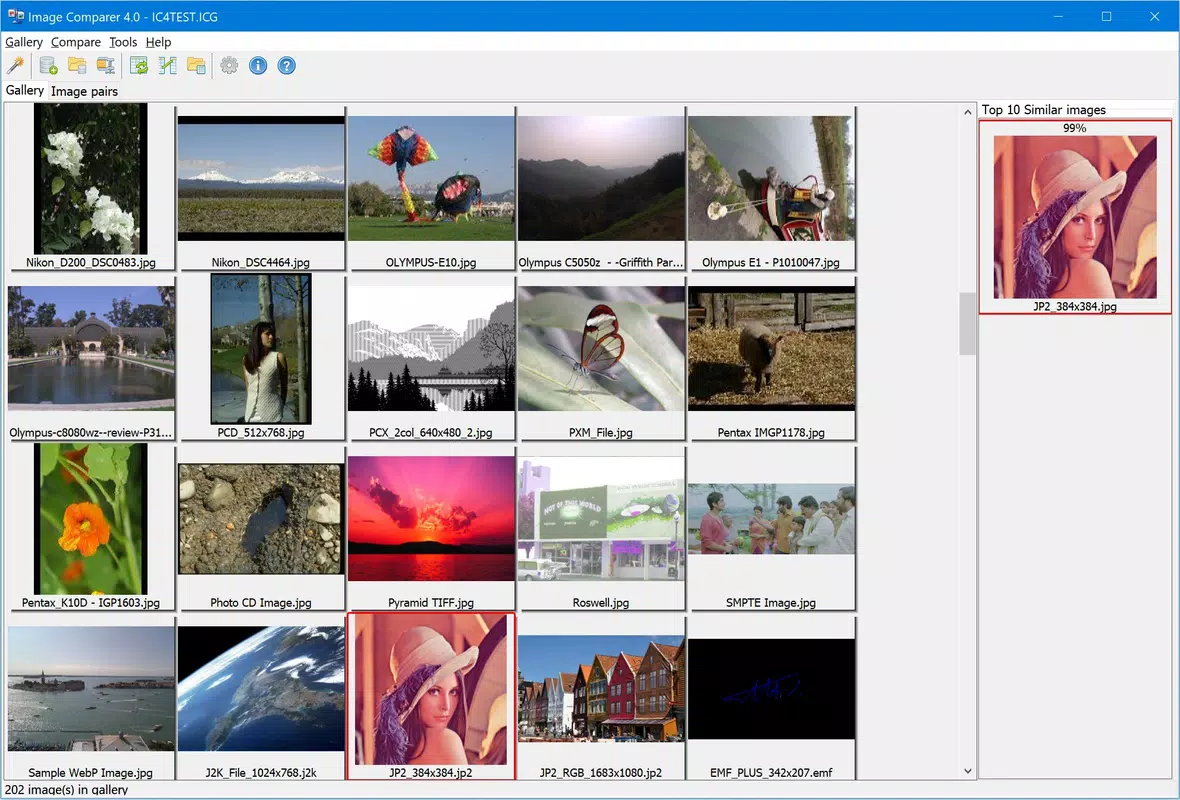This screenshot has height=800, width=1180.
Task: Select Olympus E1 - P1010047.jpg thumbnail
Action: (x=771, y=178)
